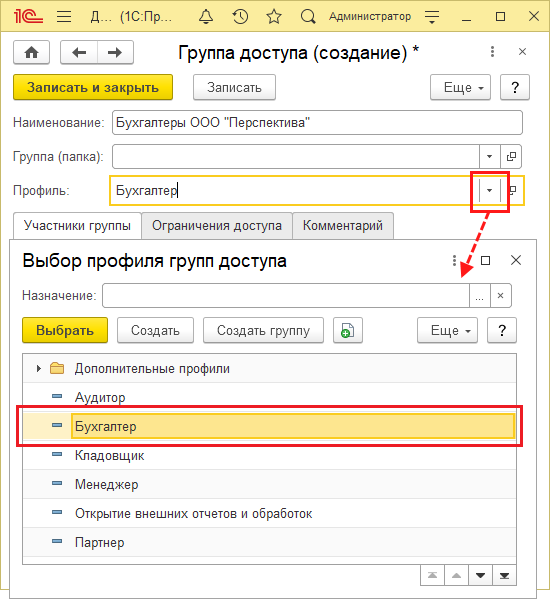This screenshot has width=552, height=600.
Task: Select Открытие внешних отчетов и обработок profile
Action: (269, 514)
